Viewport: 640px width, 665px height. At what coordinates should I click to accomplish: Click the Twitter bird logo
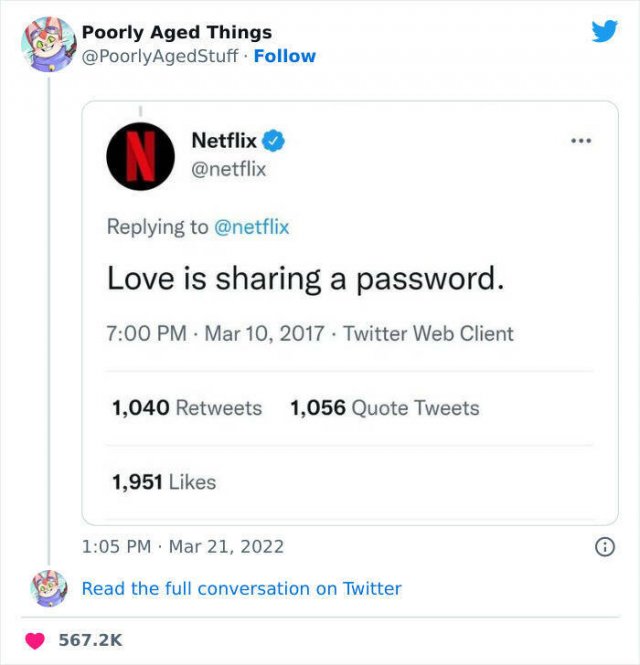pos(604,31)
